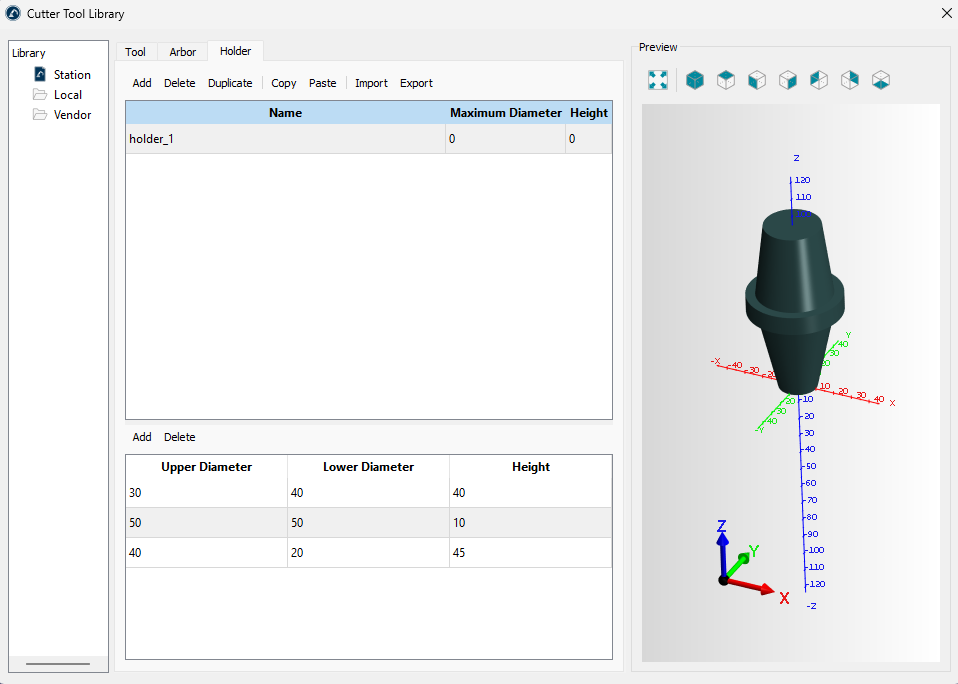Click Delete above the diameter table
The image size is (958, 684).
pyautogui.click(x=180, y=437)
